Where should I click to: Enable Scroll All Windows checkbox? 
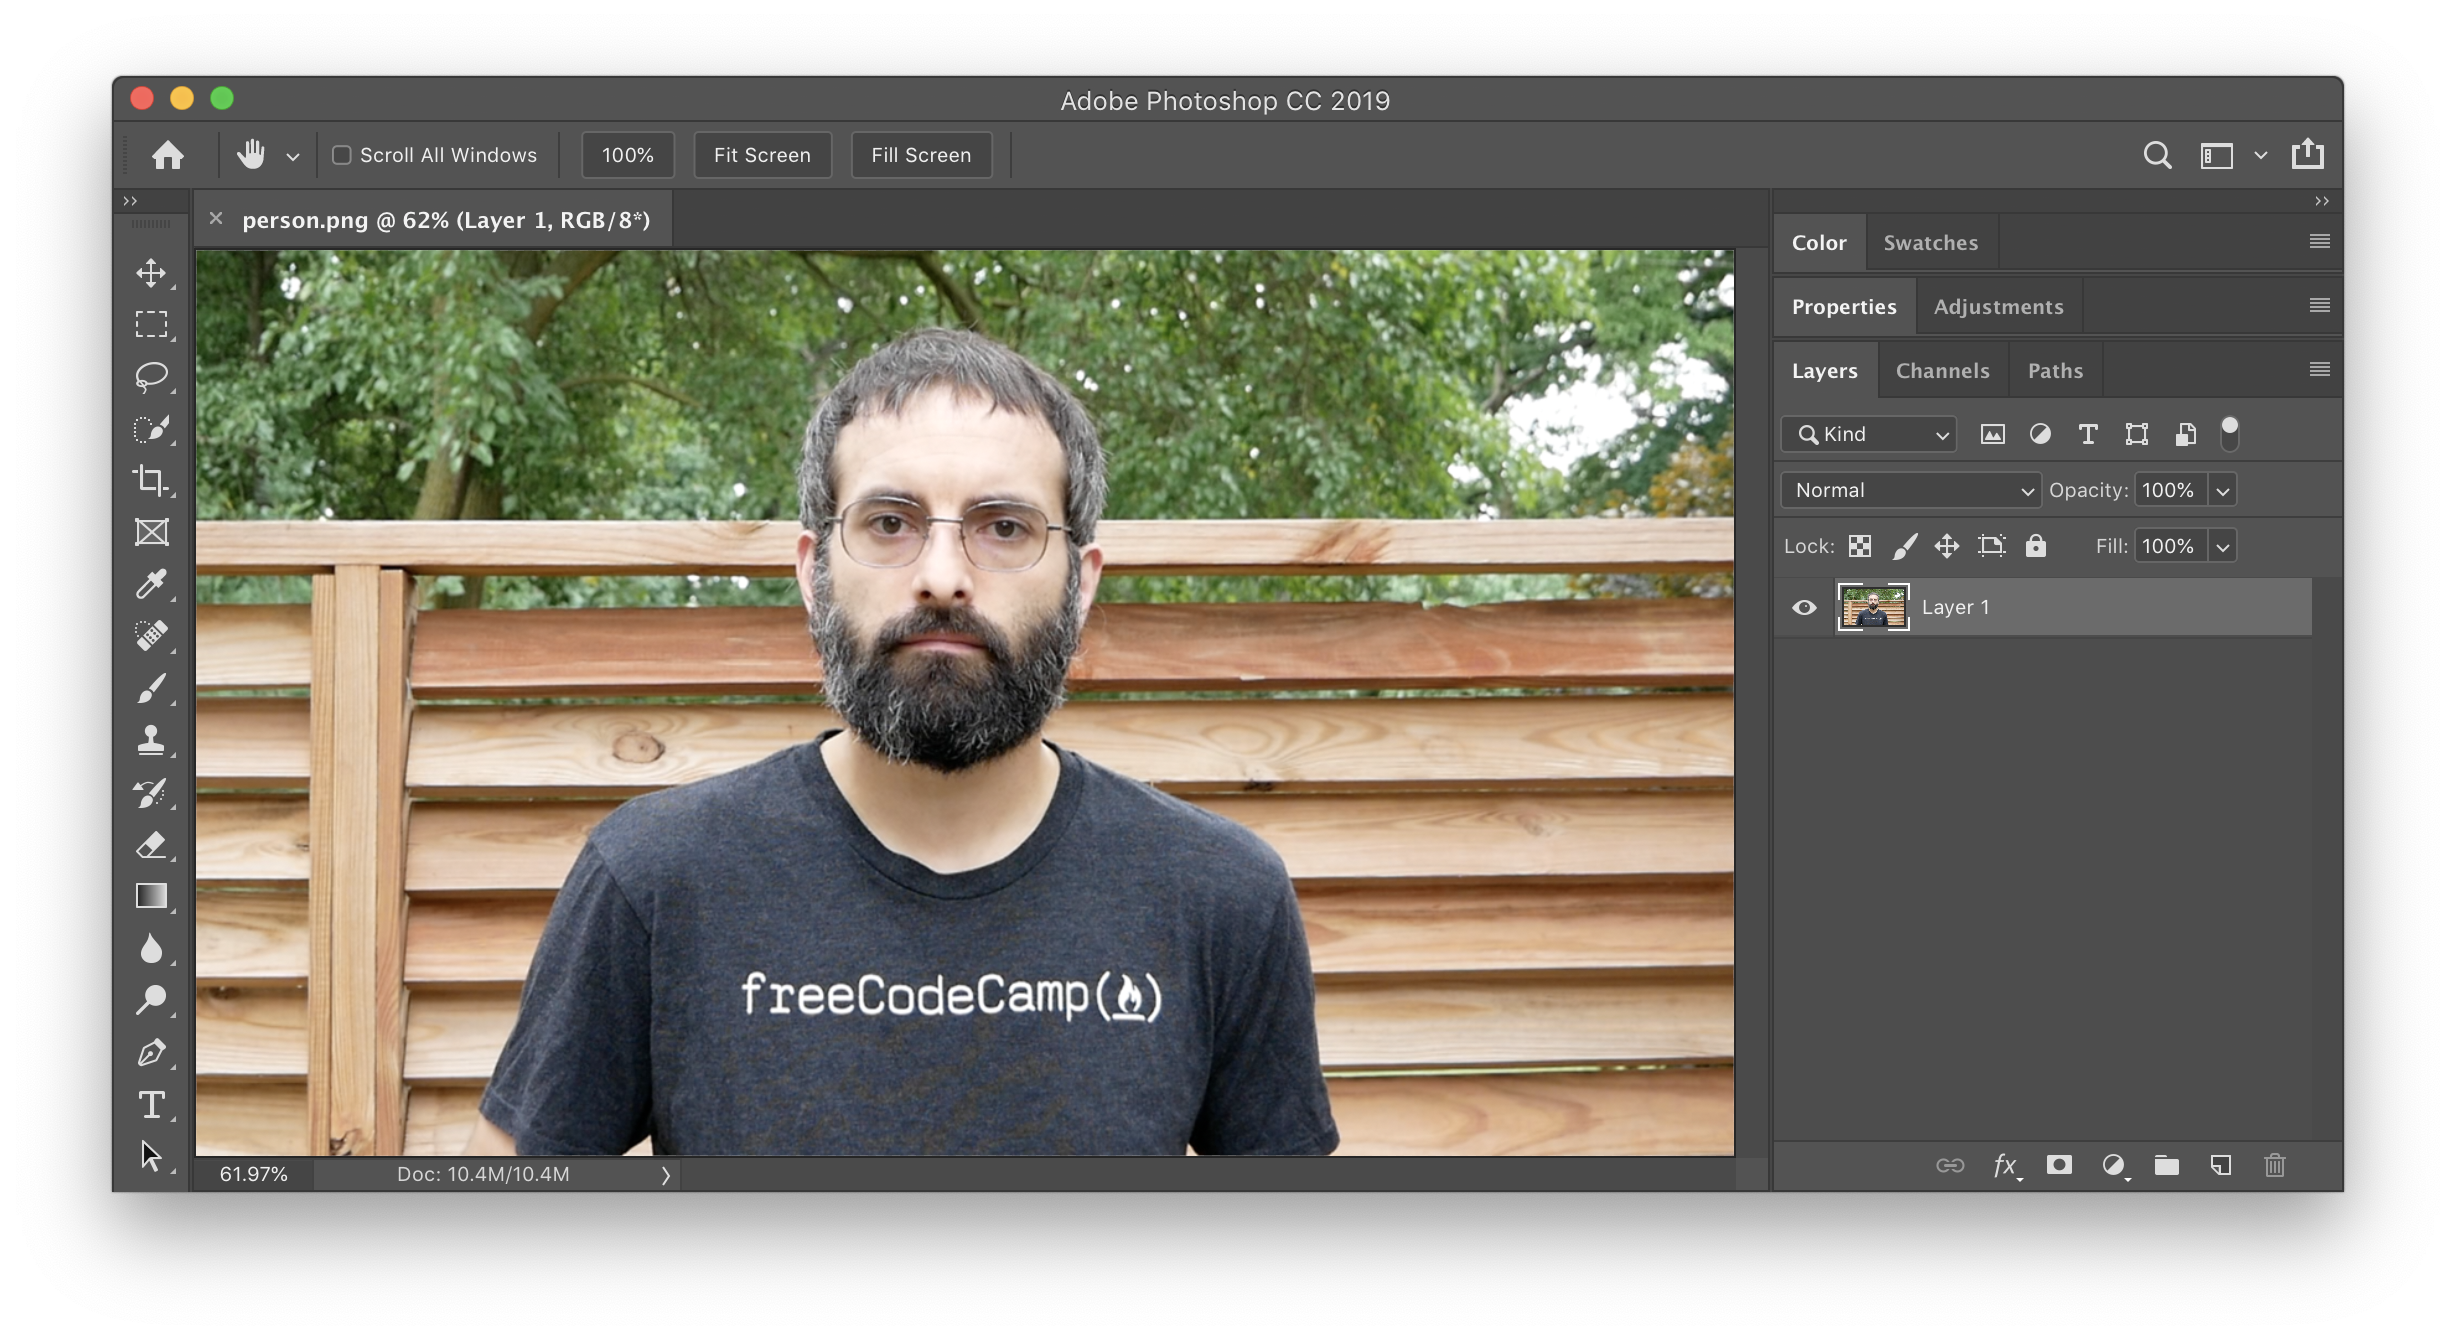click(340, 155)
